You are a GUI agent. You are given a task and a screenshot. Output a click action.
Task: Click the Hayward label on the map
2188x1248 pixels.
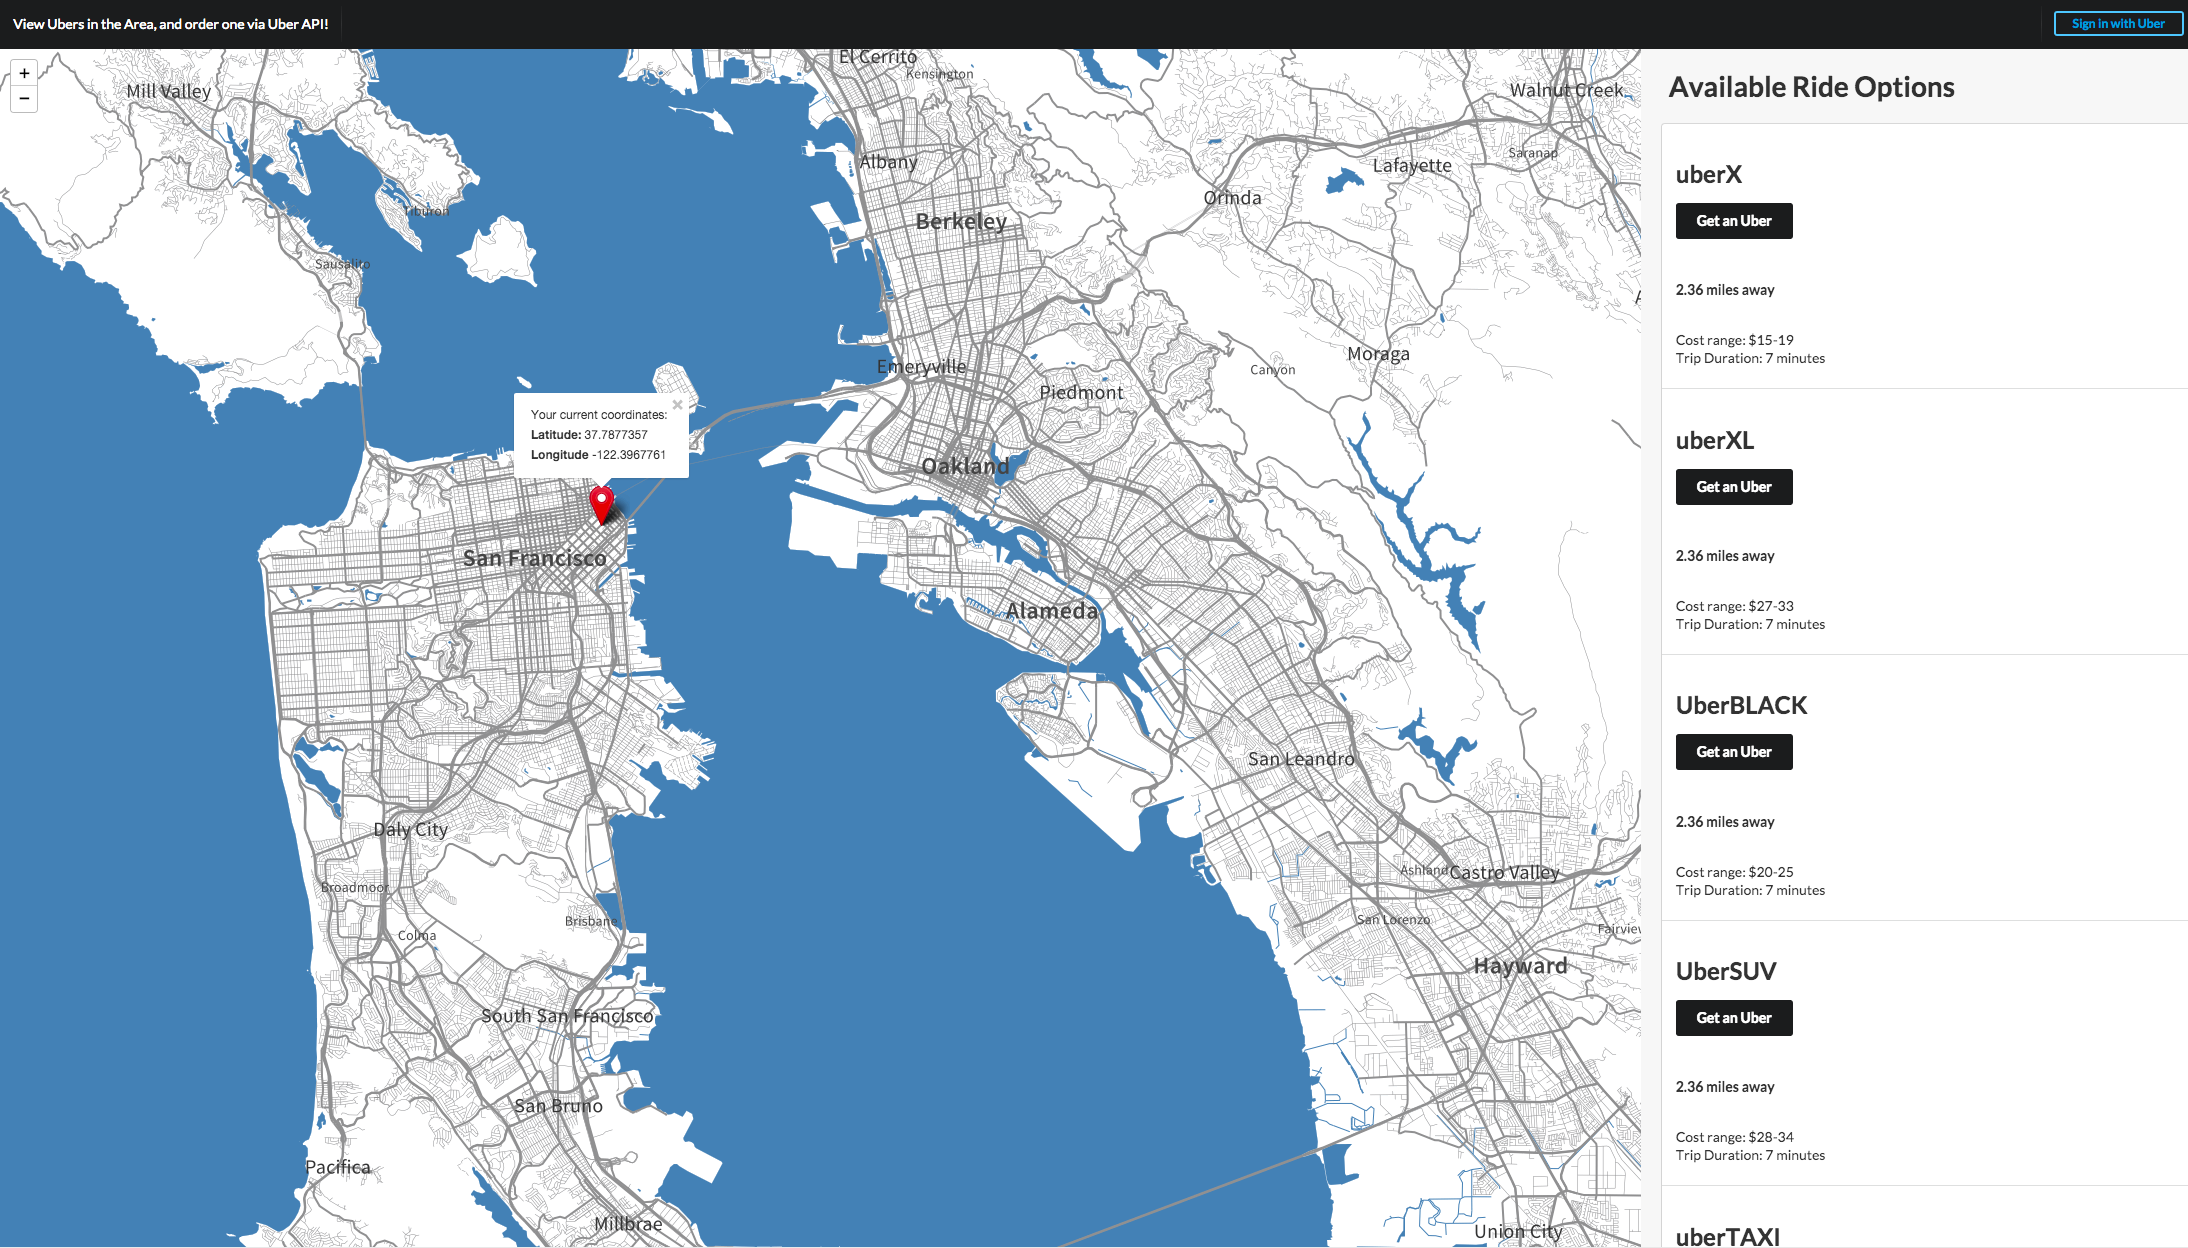pos(1520,965)
